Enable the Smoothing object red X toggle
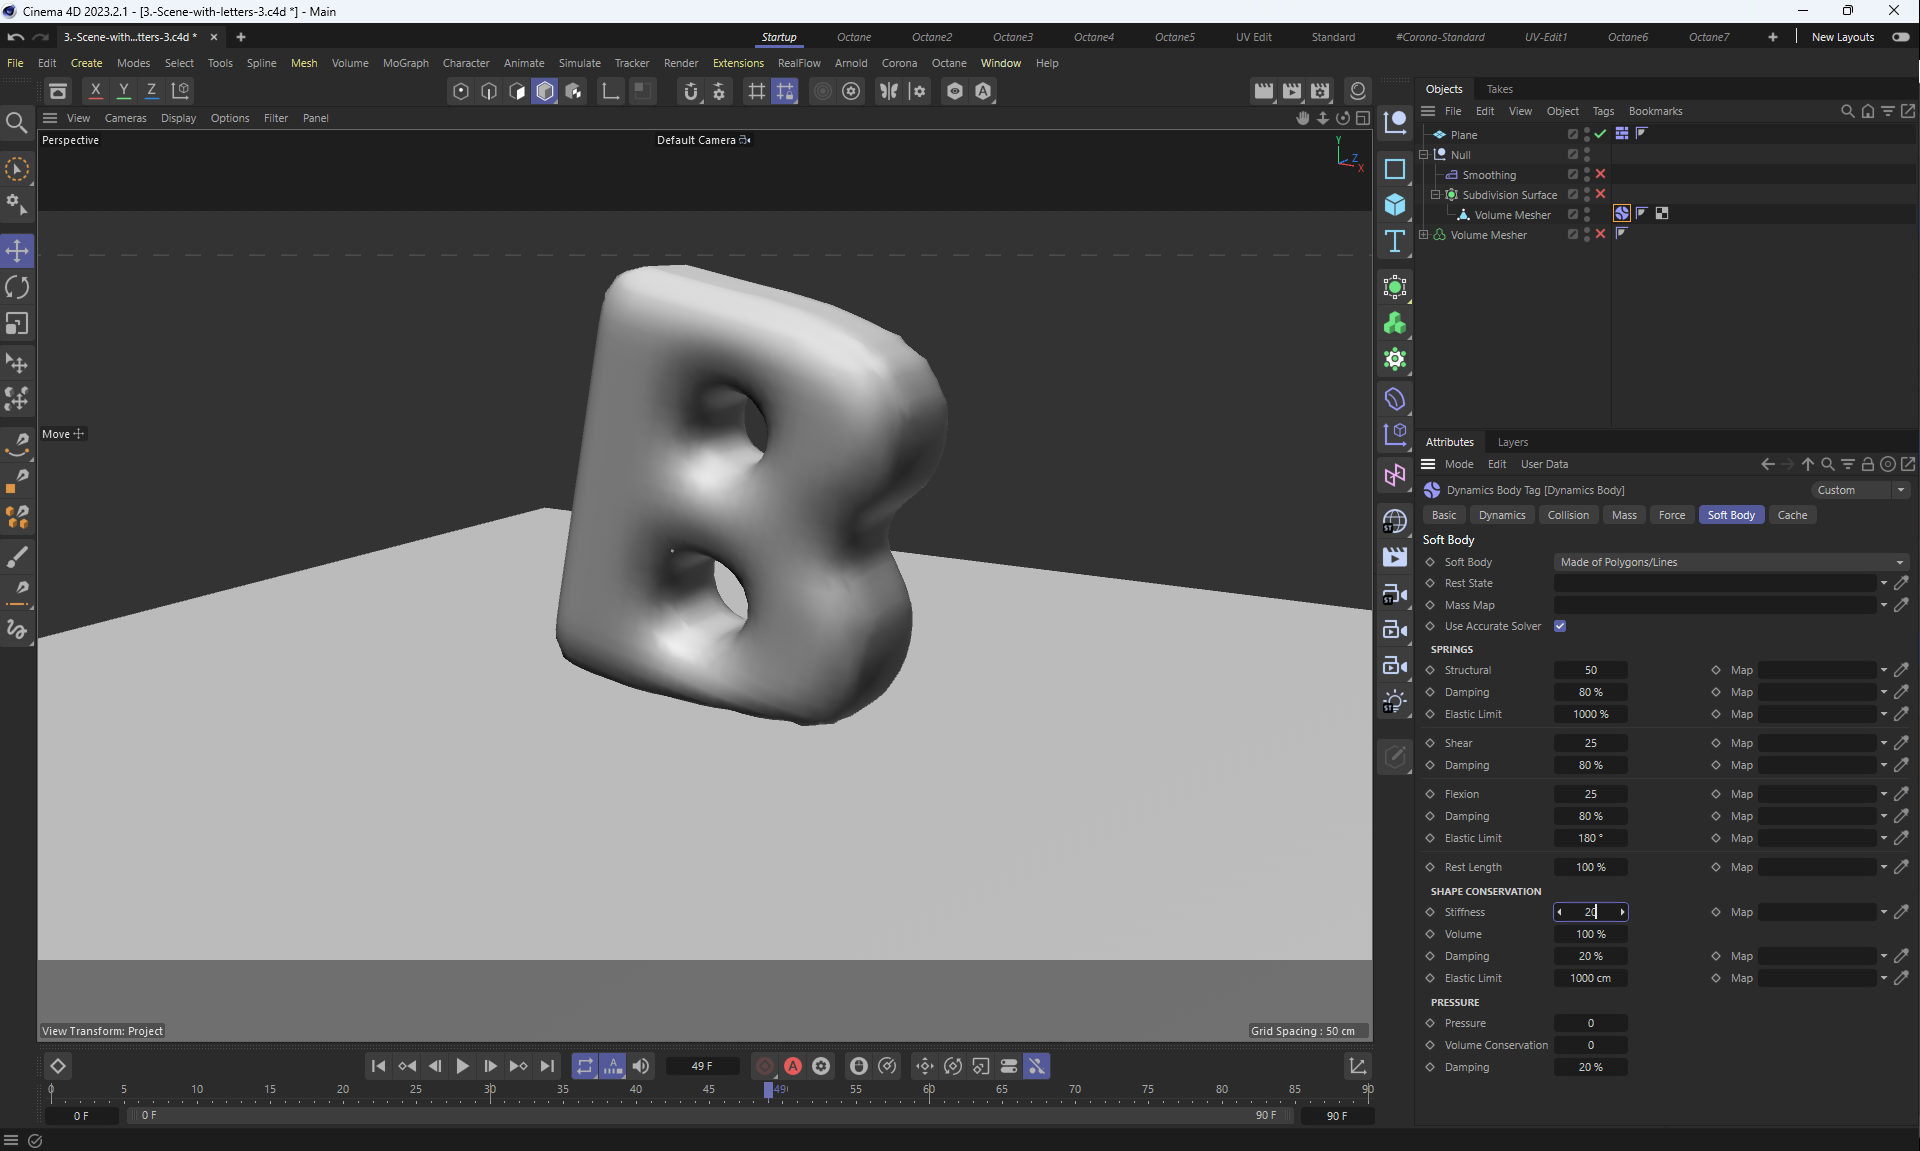Image resolution: width=1920 pixels, height=1151 pixels. [x=1600, y=174]
